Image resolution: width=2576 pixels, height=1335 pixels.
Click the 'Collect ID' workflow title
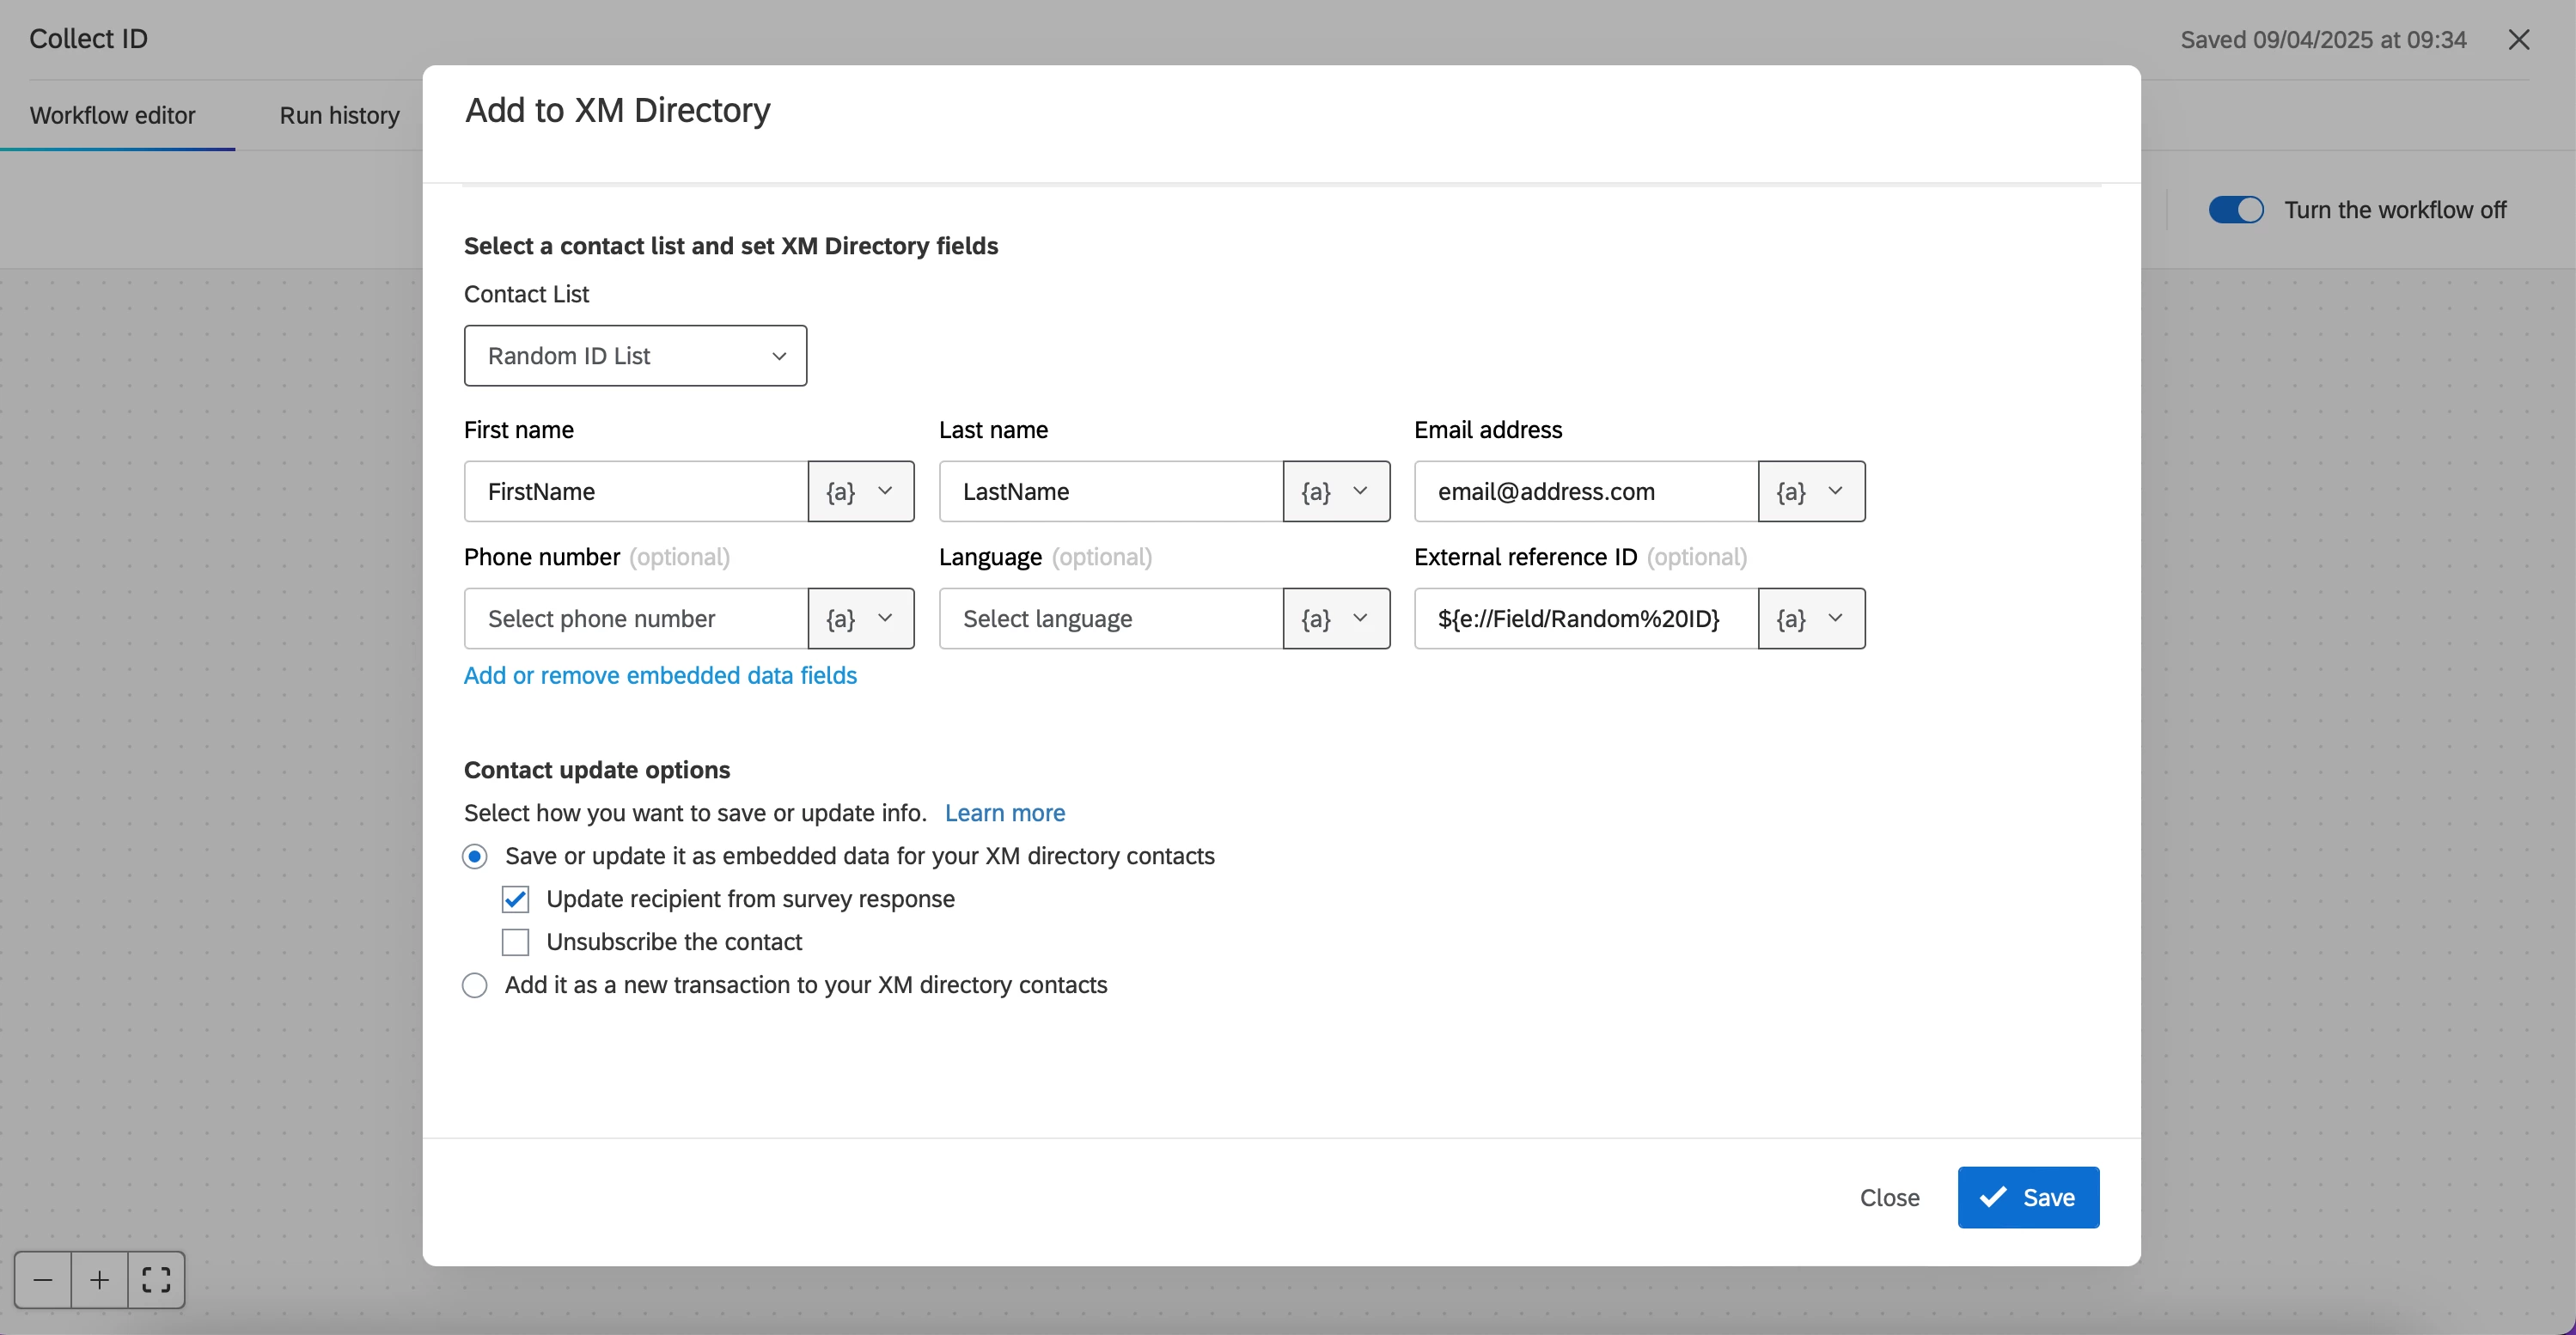click(89, 39)
